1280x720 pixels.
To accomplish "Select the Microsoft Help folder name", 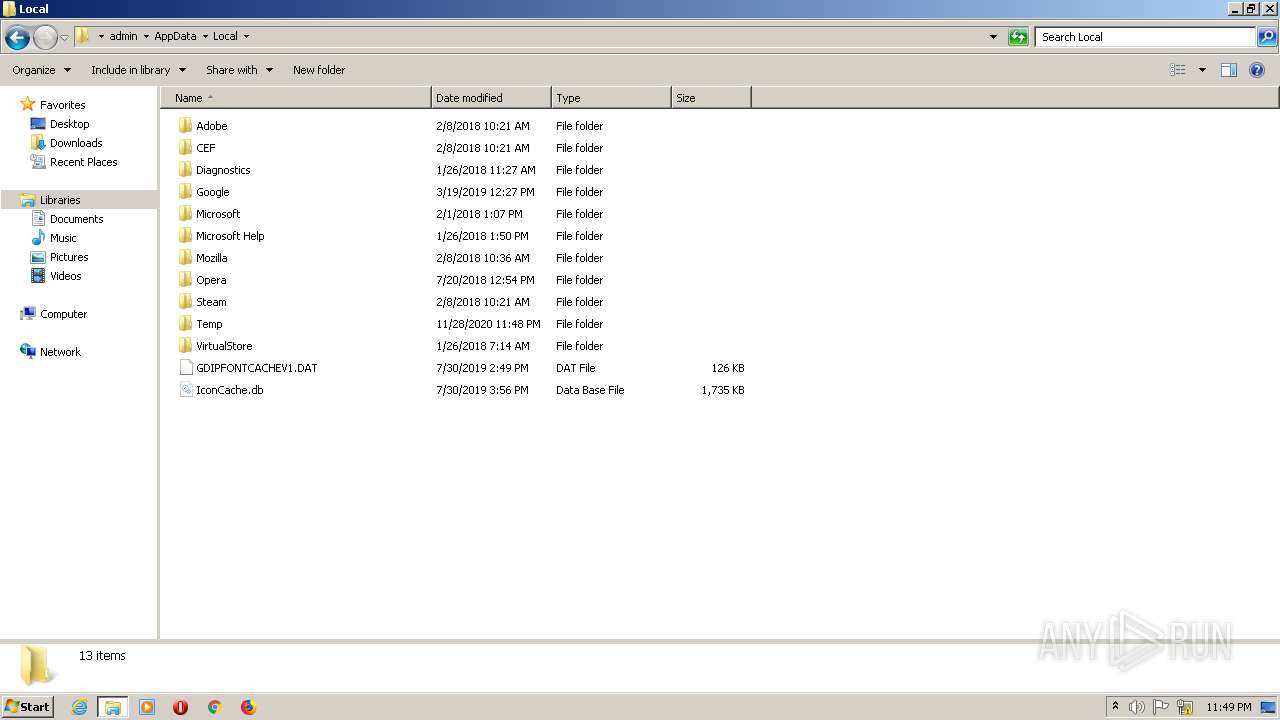I will coord(230,236).
